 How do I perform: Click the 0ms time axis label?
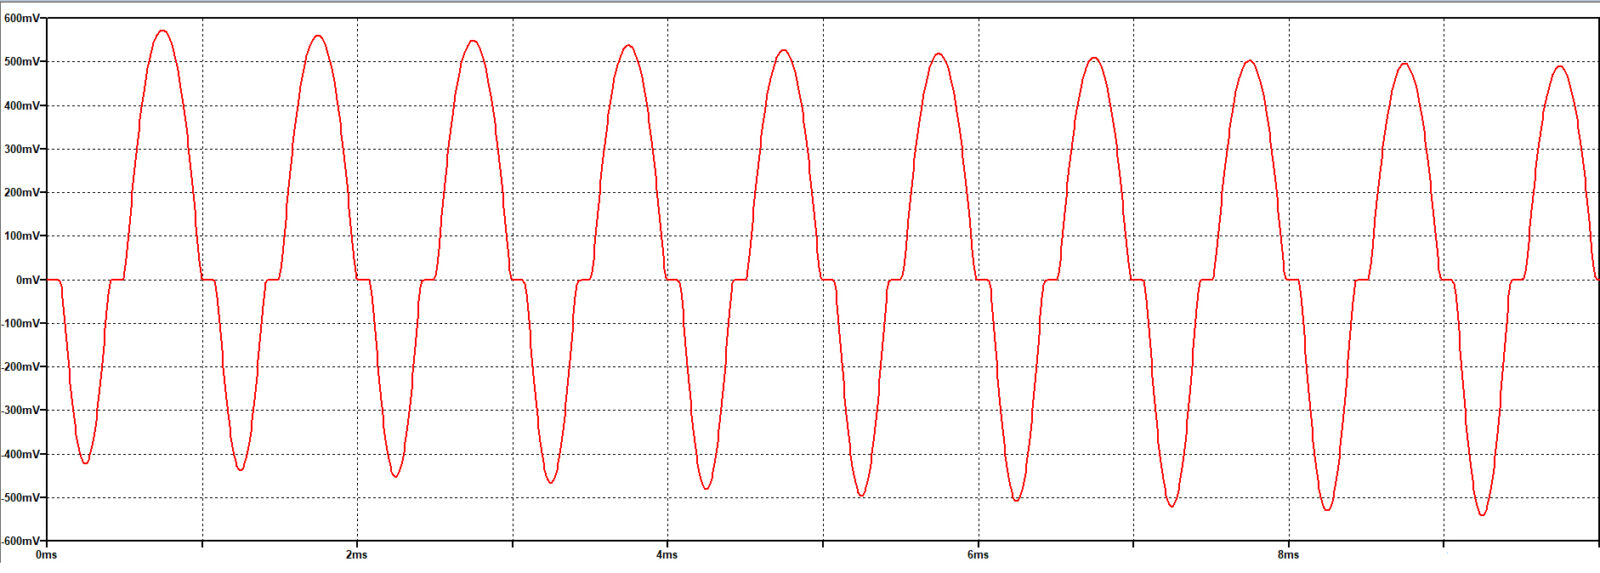tap(46, 555)
